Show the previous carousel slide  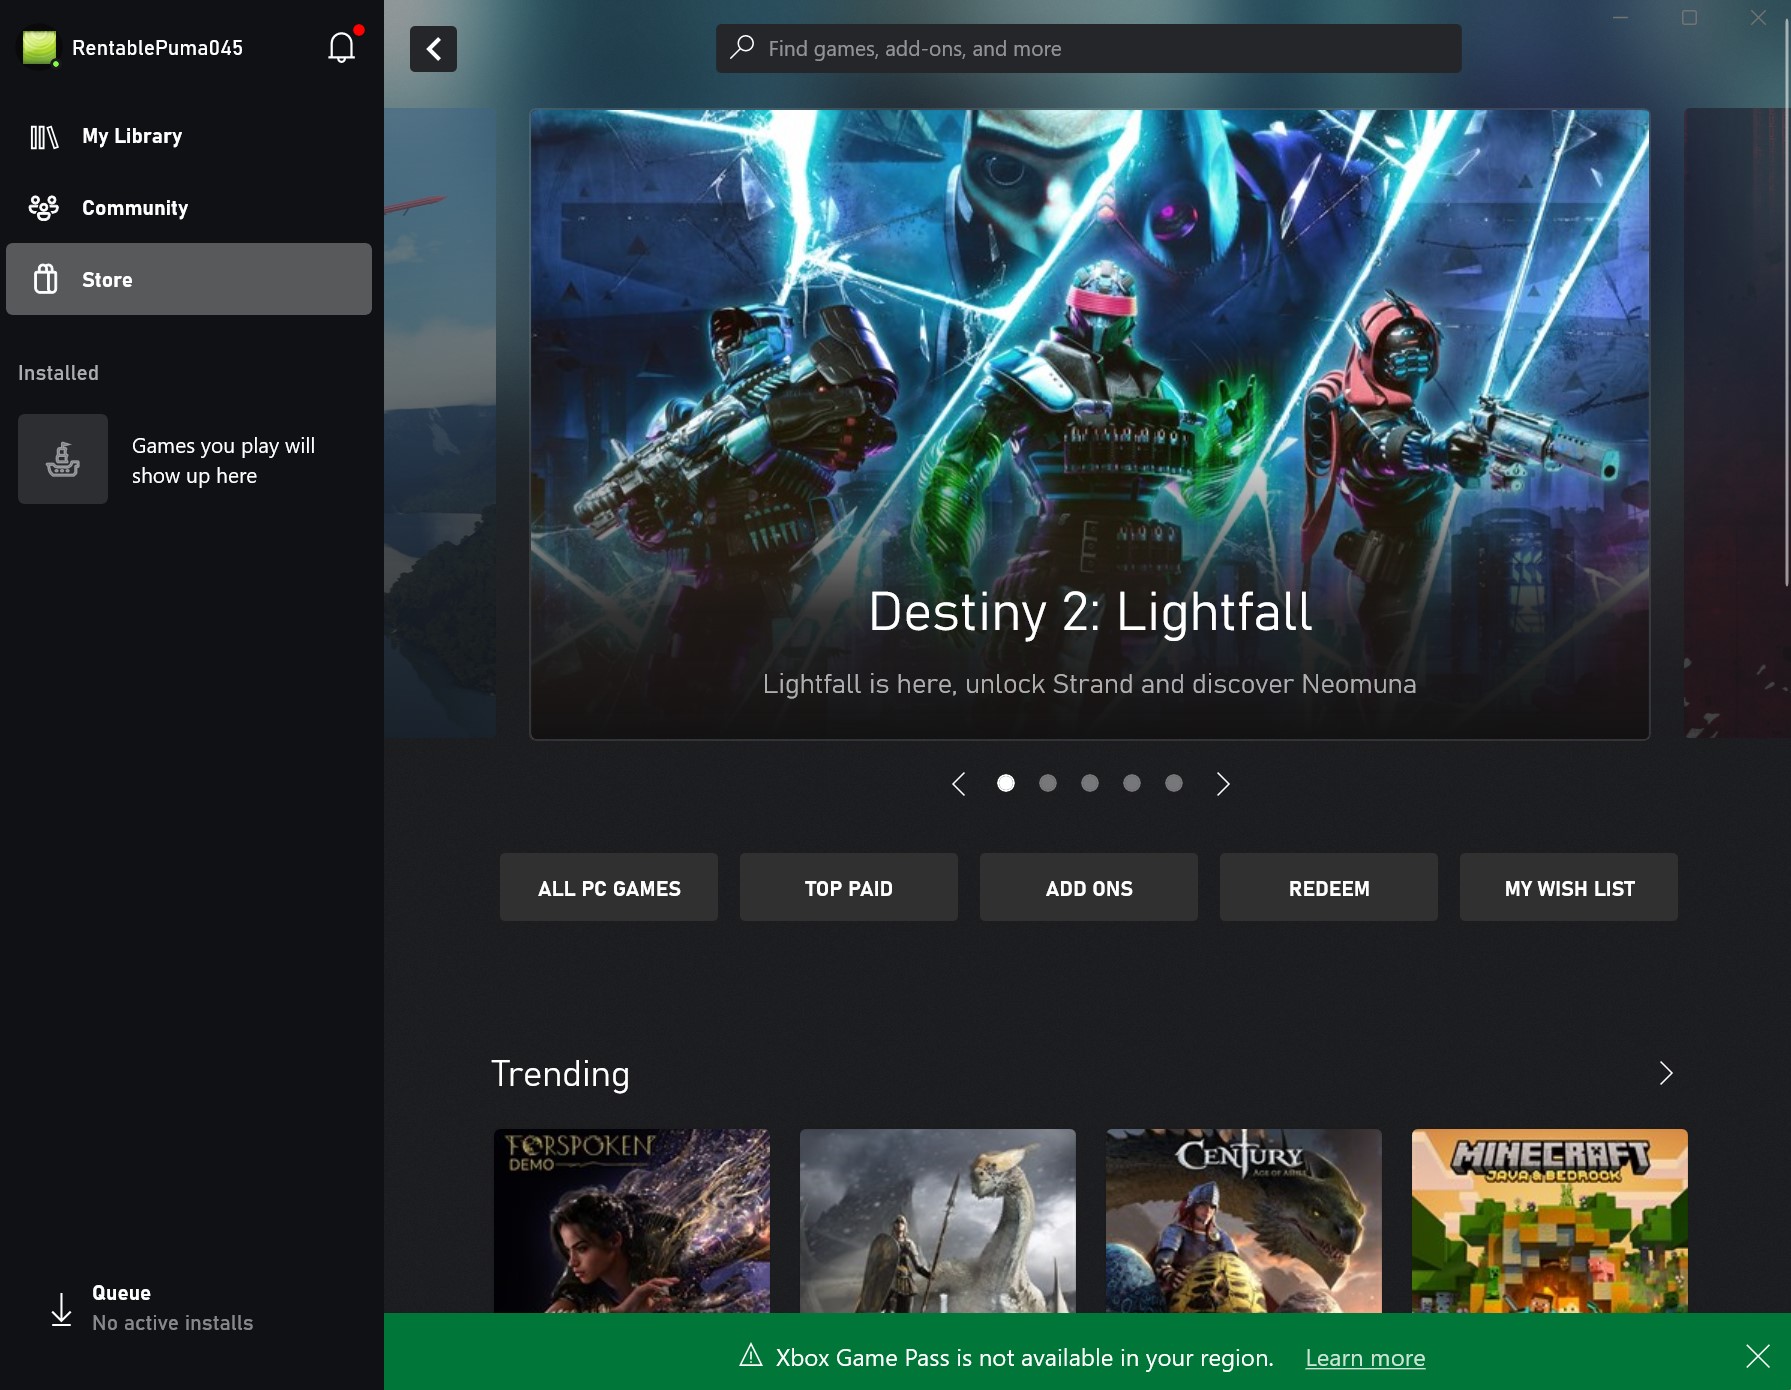[958, 784]
